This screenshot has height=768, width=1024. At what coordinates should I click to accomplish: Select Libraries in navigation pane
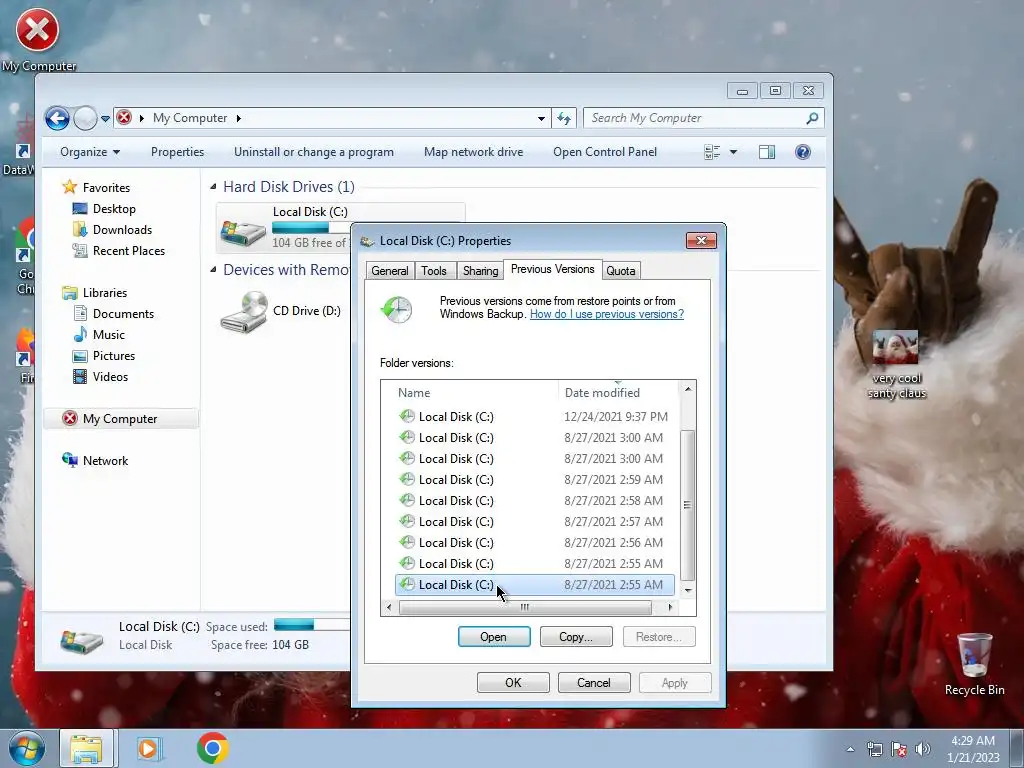coord(94,293)
